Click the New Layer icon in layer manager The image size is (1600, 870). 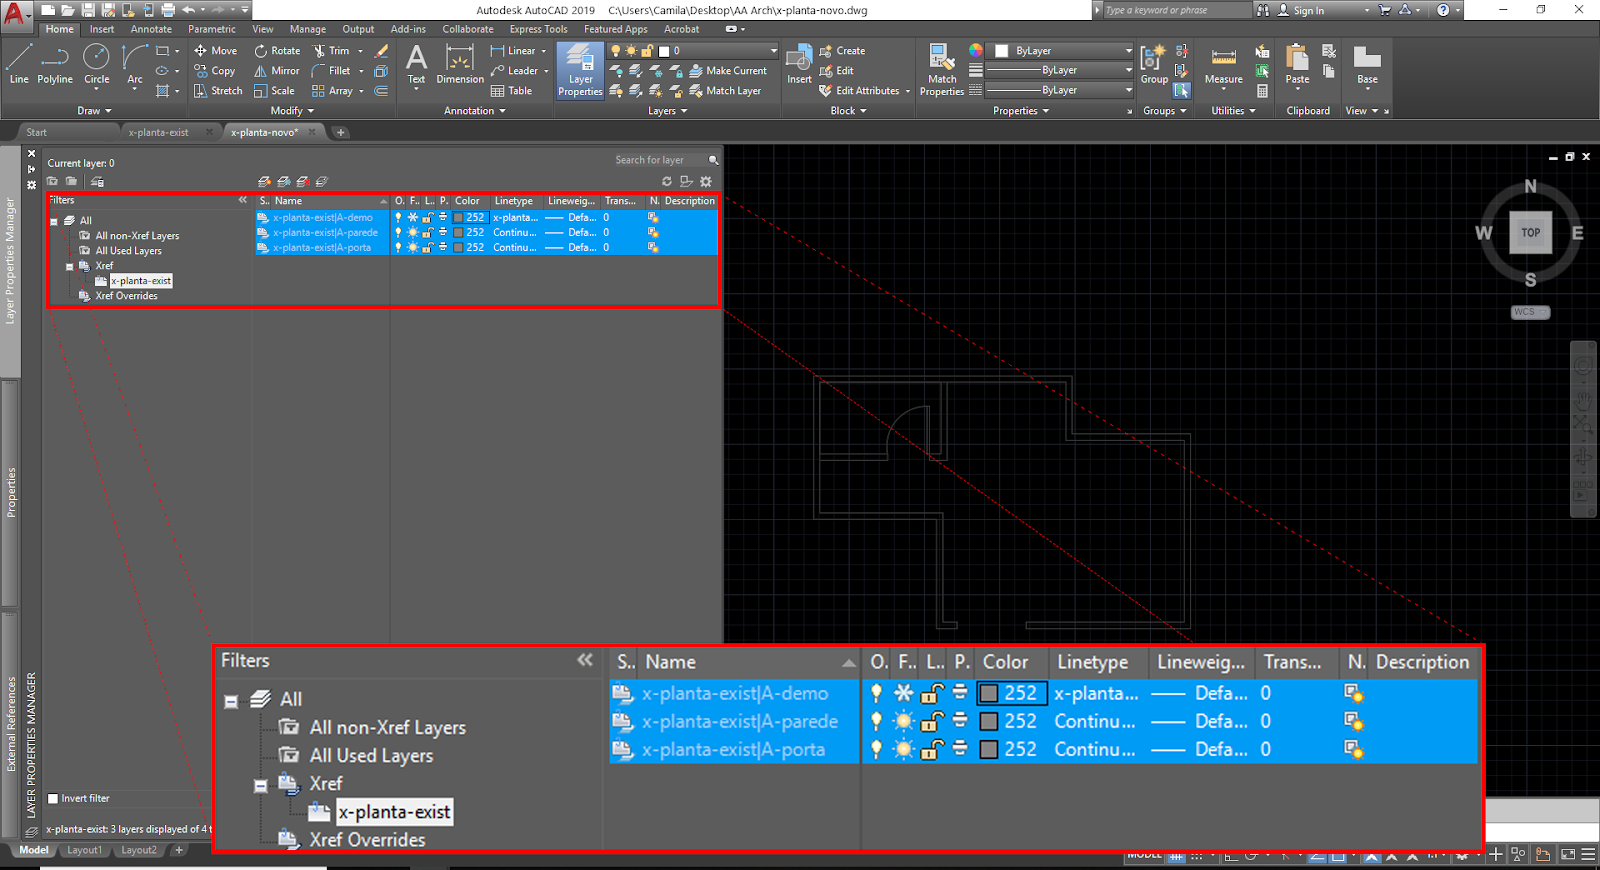tap(264, 182)
